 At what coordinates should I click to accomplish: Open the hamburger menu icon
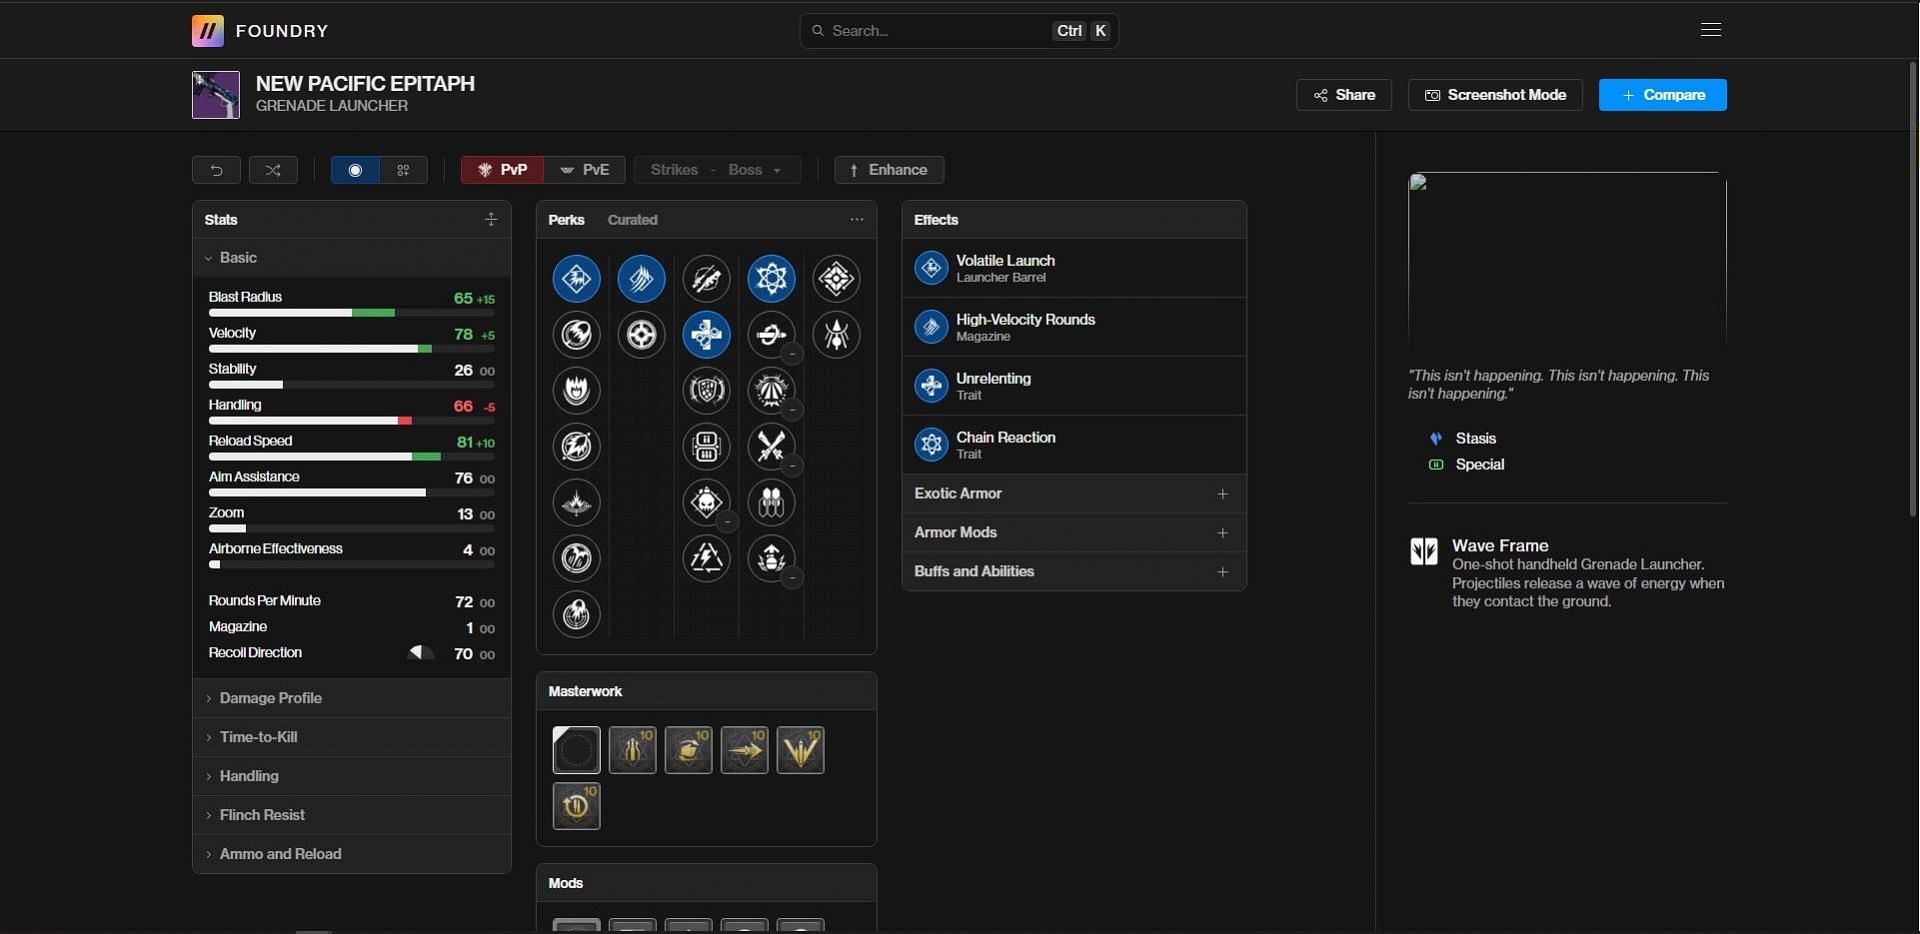click(1710, 30)
